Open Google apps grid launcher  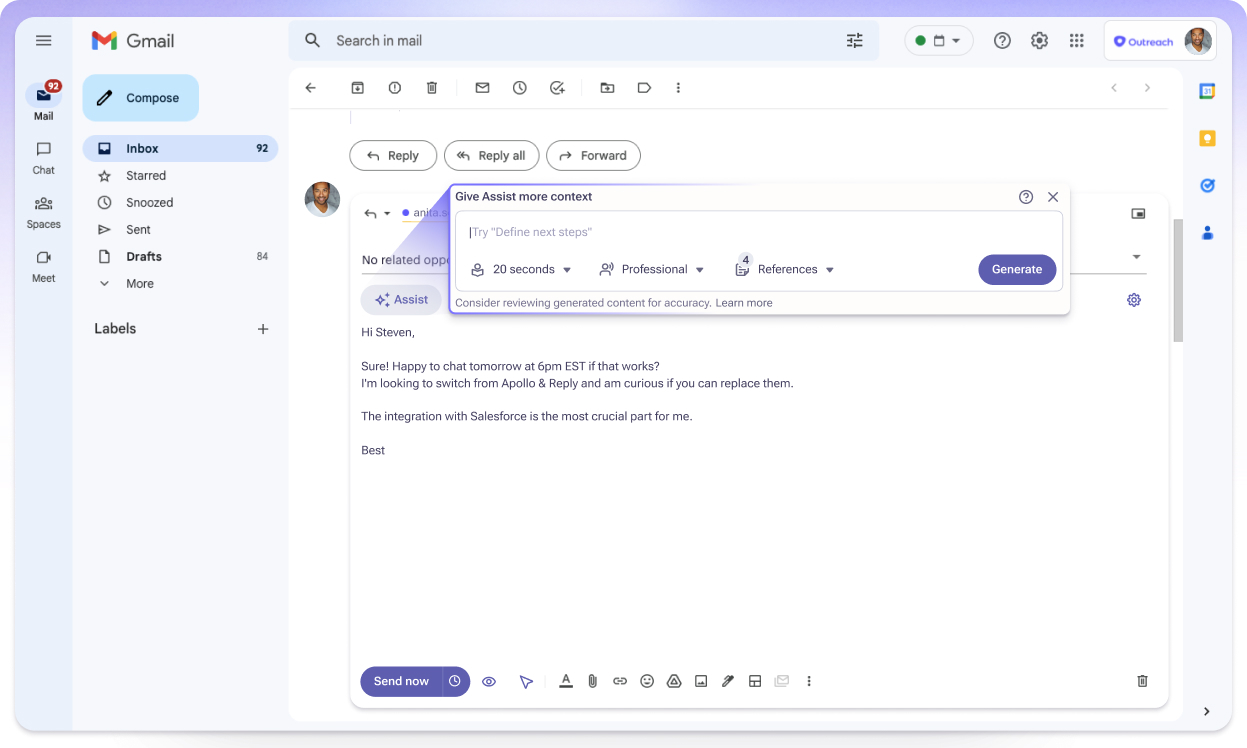click(1076, 40)
